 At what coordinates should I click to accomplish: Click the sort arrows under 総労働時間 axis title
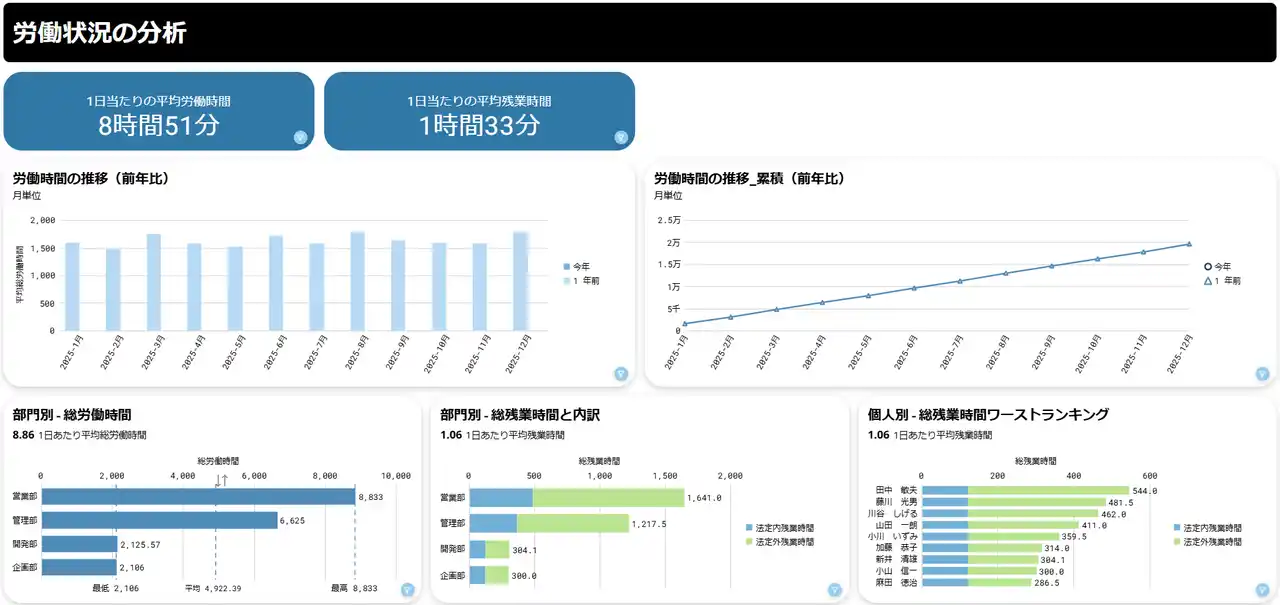coord(222,481)
